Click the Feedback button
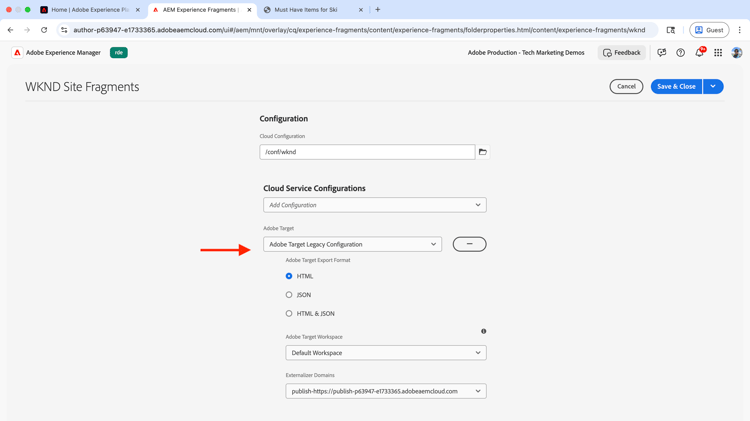The image size is (750, 421). [621, 53]
